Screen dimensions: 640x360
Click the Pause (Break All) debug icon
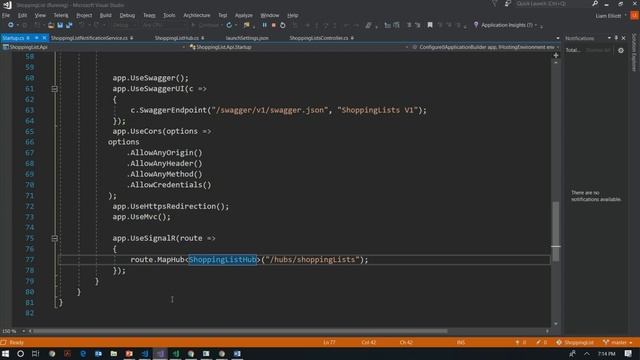(x=264, y=25)
